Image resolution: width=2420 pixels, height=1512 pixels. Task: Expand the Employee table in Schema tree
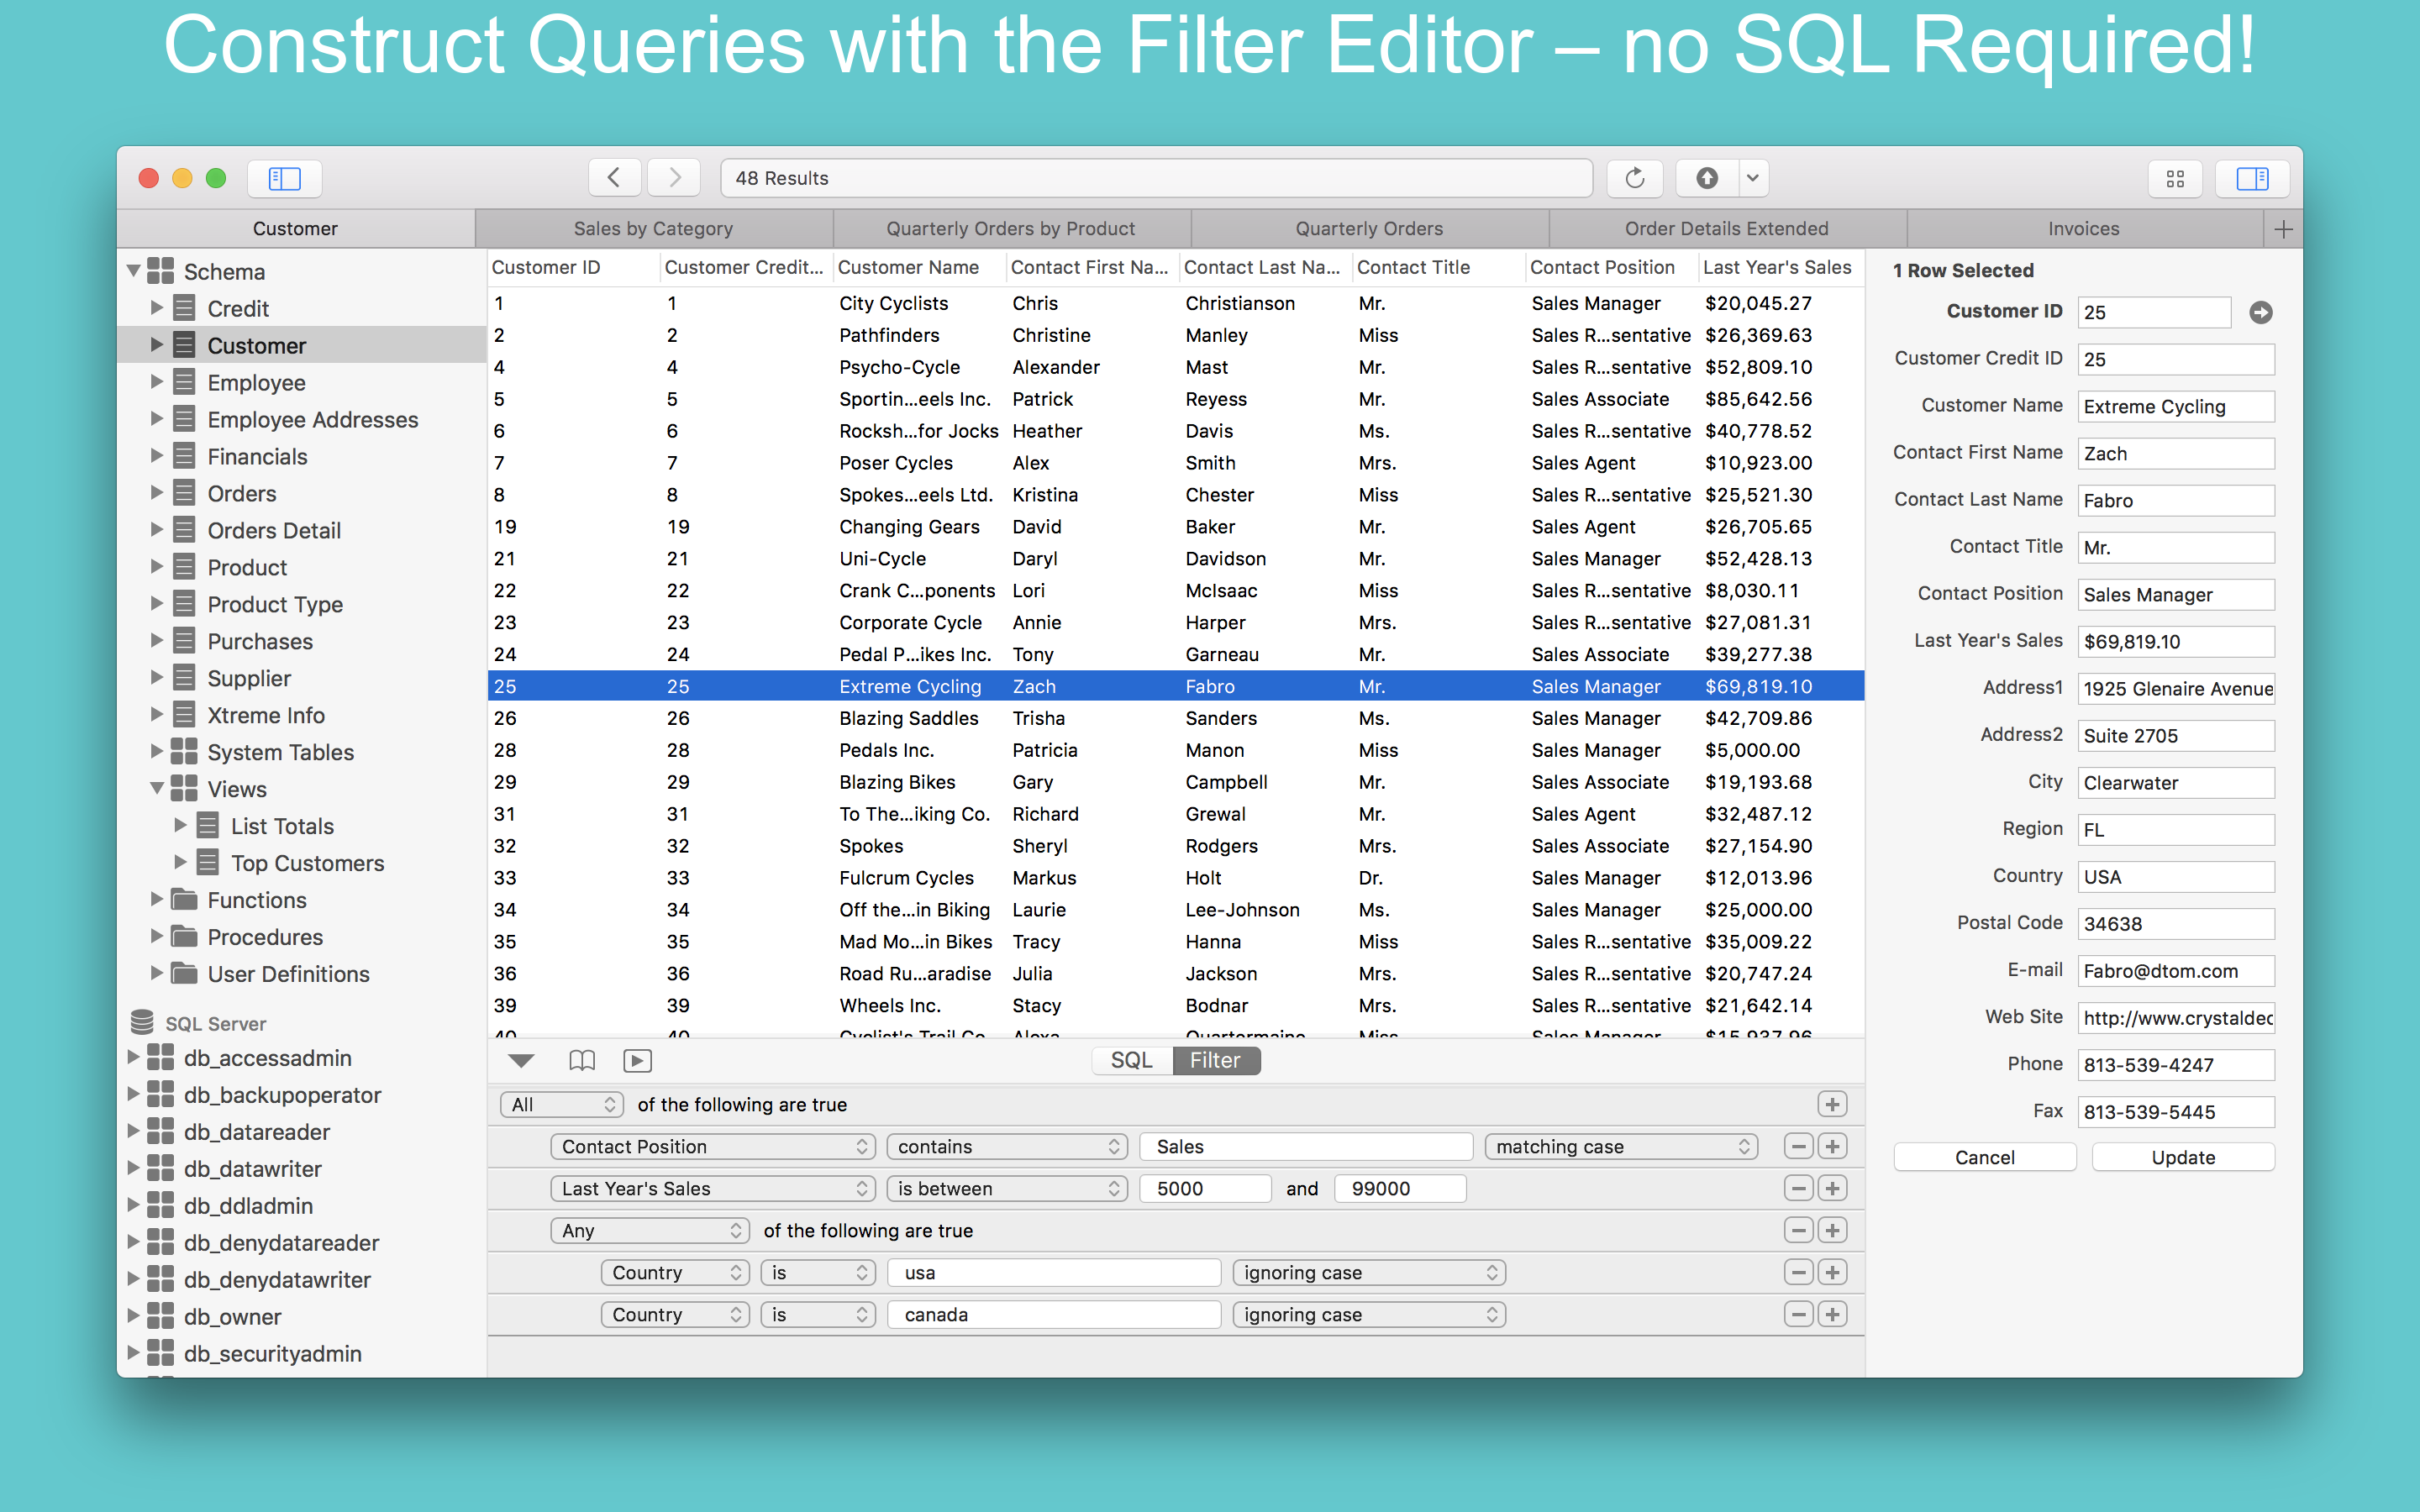[x=156, y=382]
